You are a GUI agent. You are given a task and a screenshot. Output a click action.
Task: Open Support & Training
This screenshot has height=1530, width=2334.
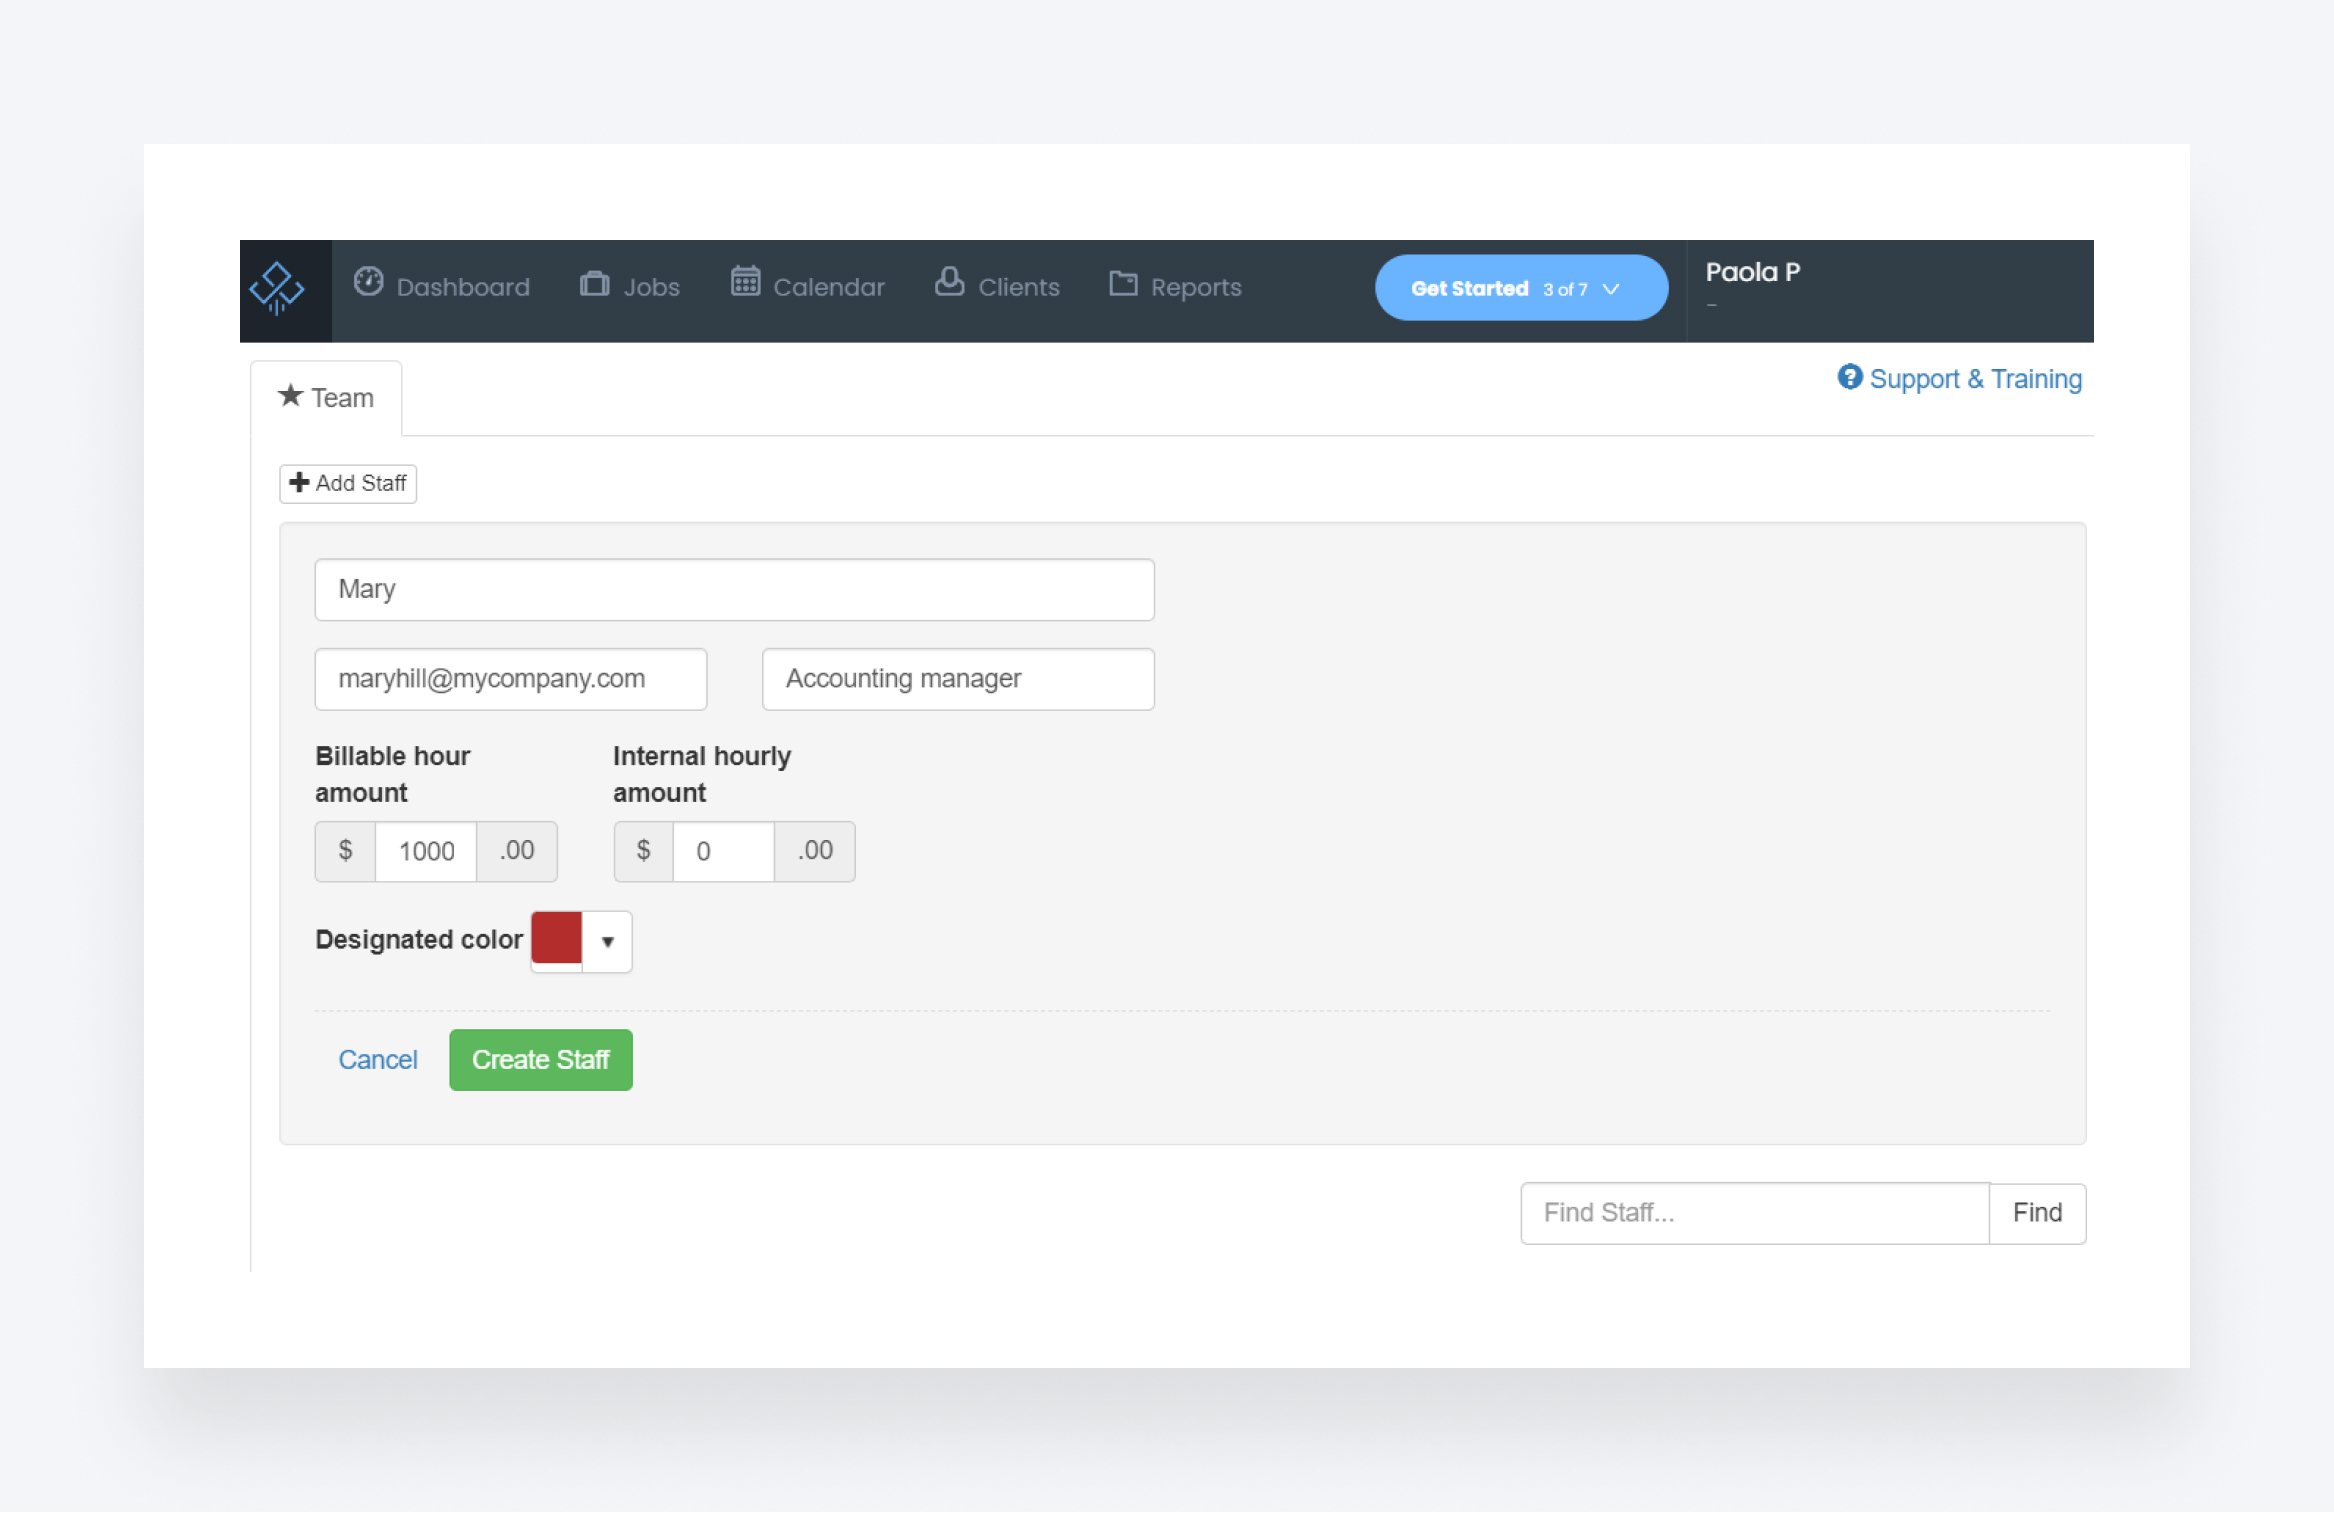[x=1976, y=378]
